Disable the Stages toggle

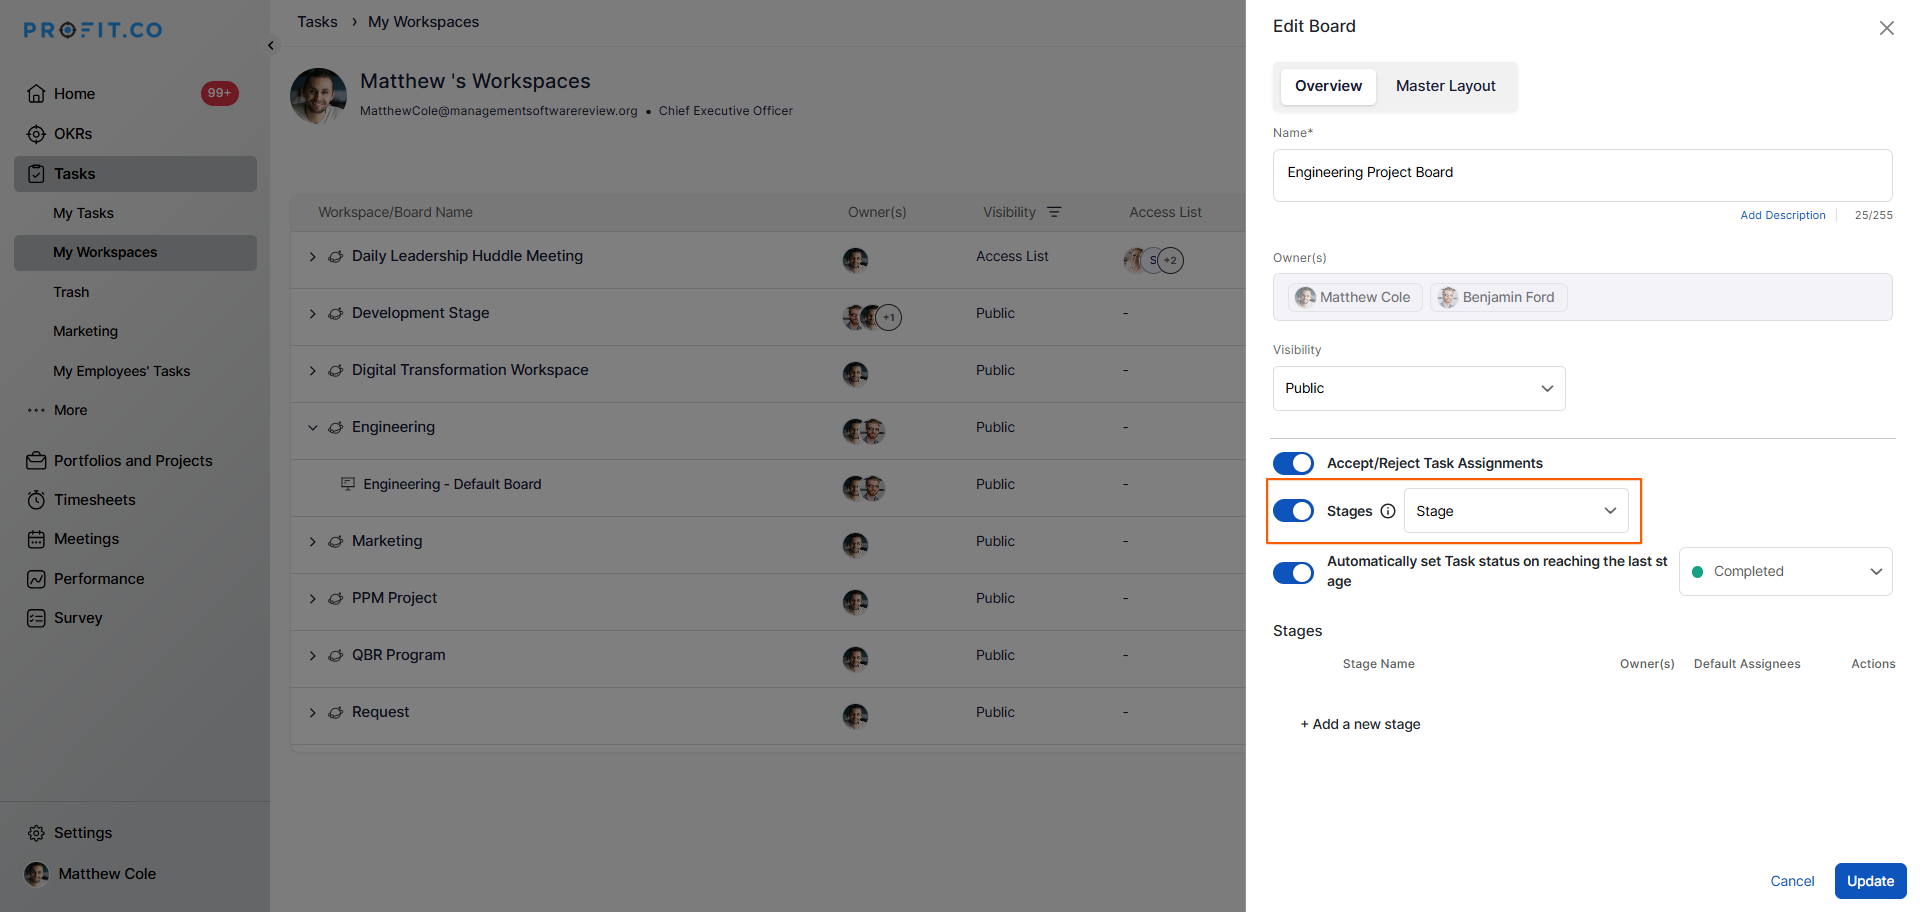click(x=1293, y=511)
